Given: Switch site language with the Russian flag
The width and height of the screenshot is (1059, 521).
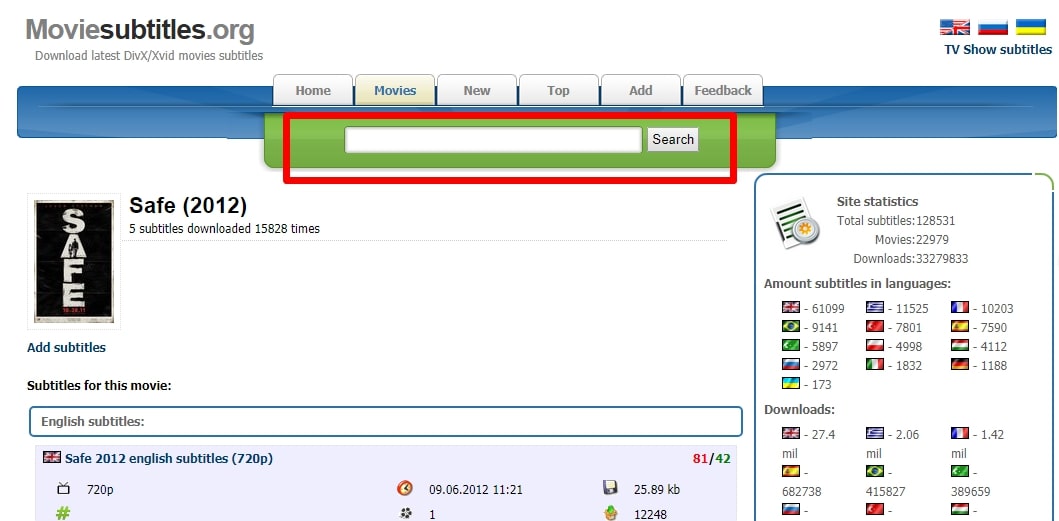Looking at the screenshot, I should pos(993,27).
